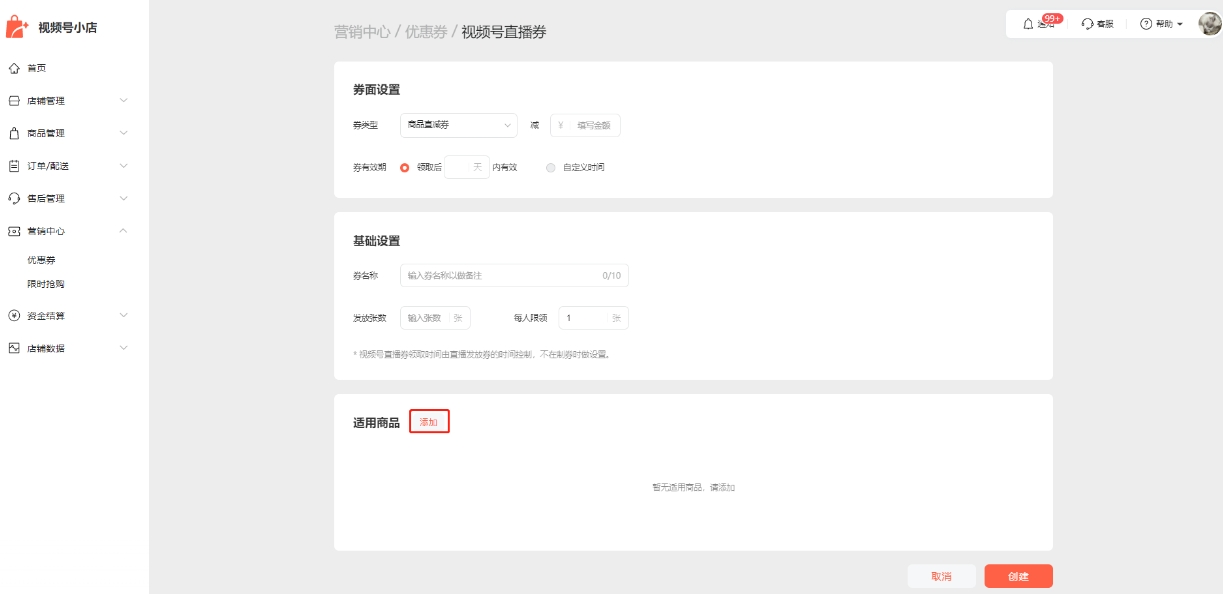The height and width of the screenshot is (594, 1223).
Task: Focus the validity days input field
Action: [x=467, y=167]
